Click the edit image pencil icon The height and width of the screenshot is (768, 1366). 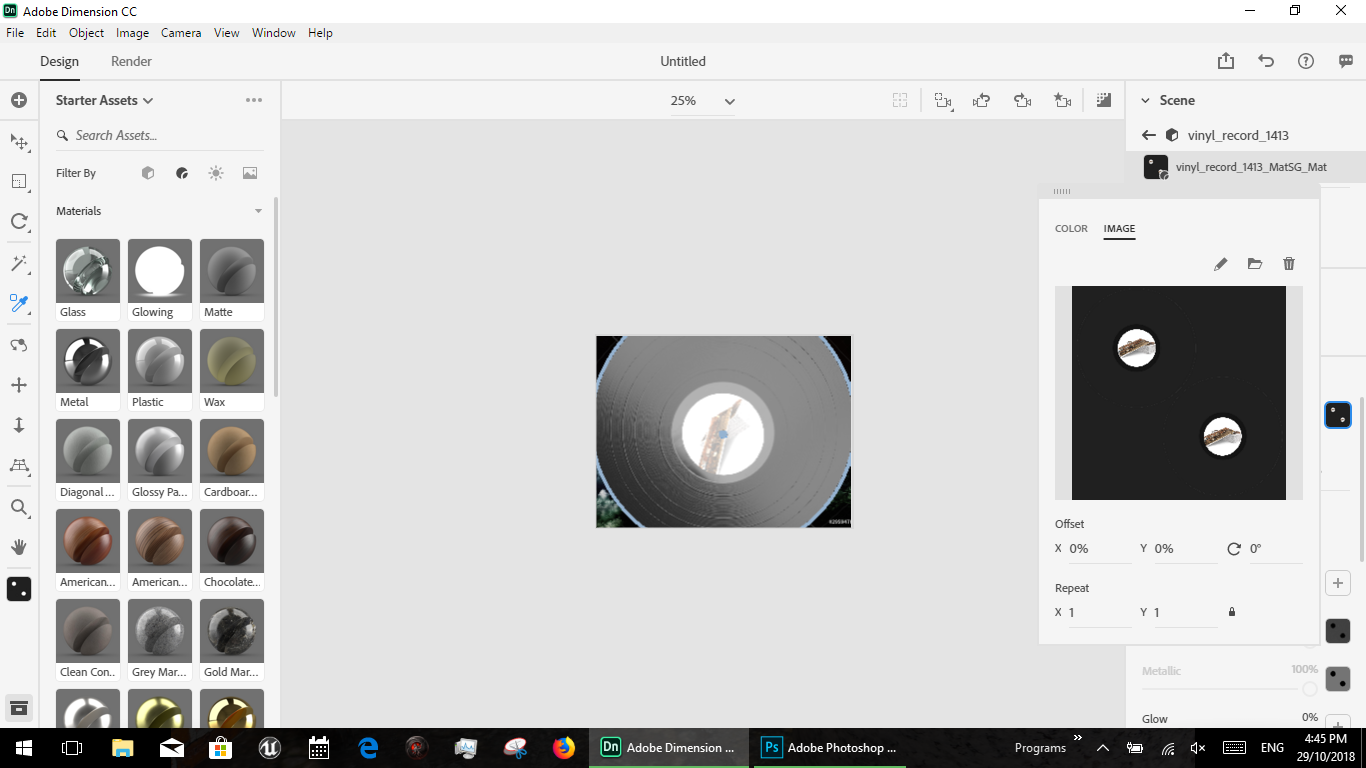click(1220, 264)
